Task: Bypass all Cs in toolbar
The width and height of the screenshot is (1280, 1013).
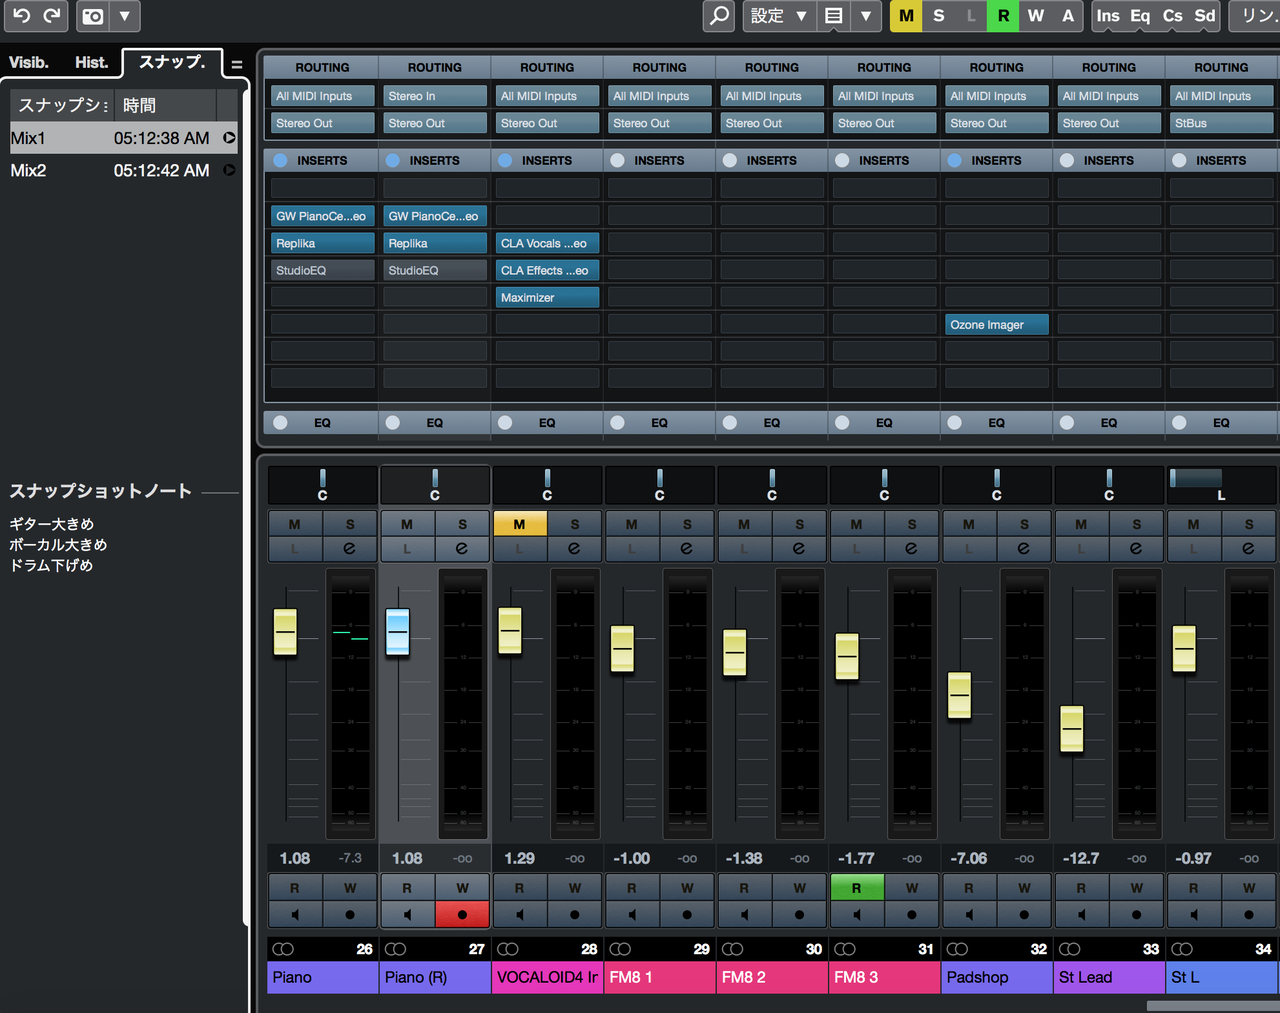Action: click(x=1173, y=16)
